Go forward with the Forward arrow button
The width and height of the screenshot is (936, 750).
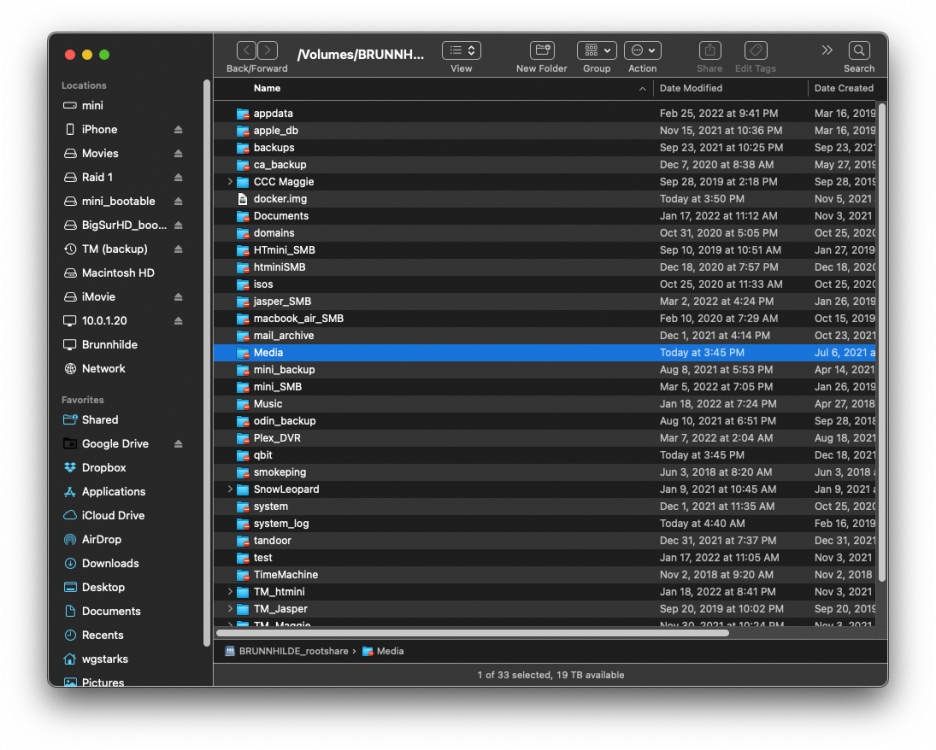pyautogui.click(x=267, y=51)
